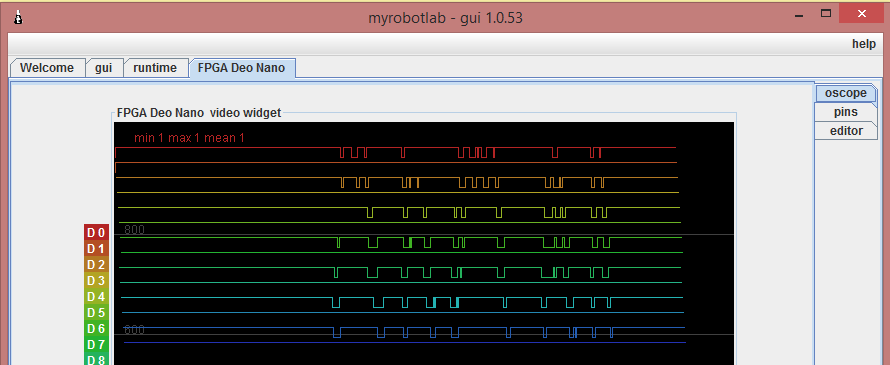Viewport: 890px width, 365px height.
Task: Toggle the D 6 pin trace button
Action: click(96, 329)
